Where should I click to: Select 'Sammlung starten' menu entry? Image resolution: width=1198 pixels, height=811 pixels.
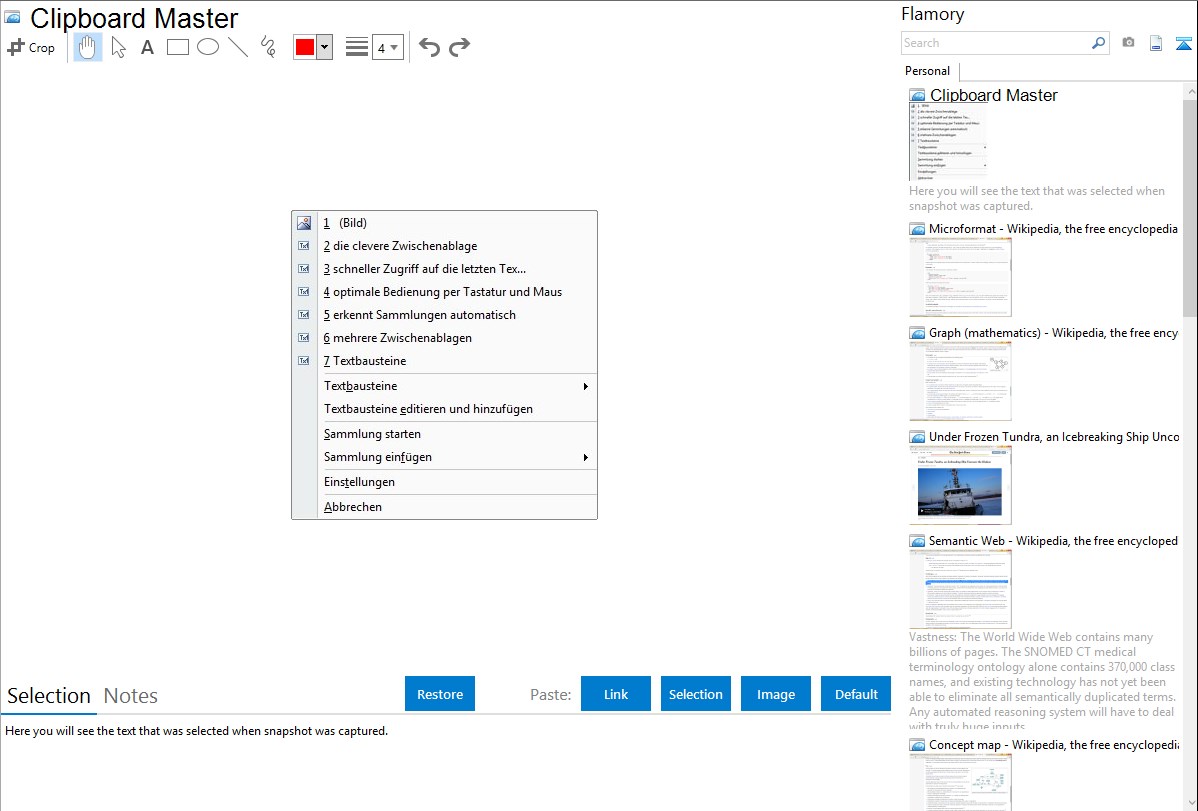(x=445, y=434)
